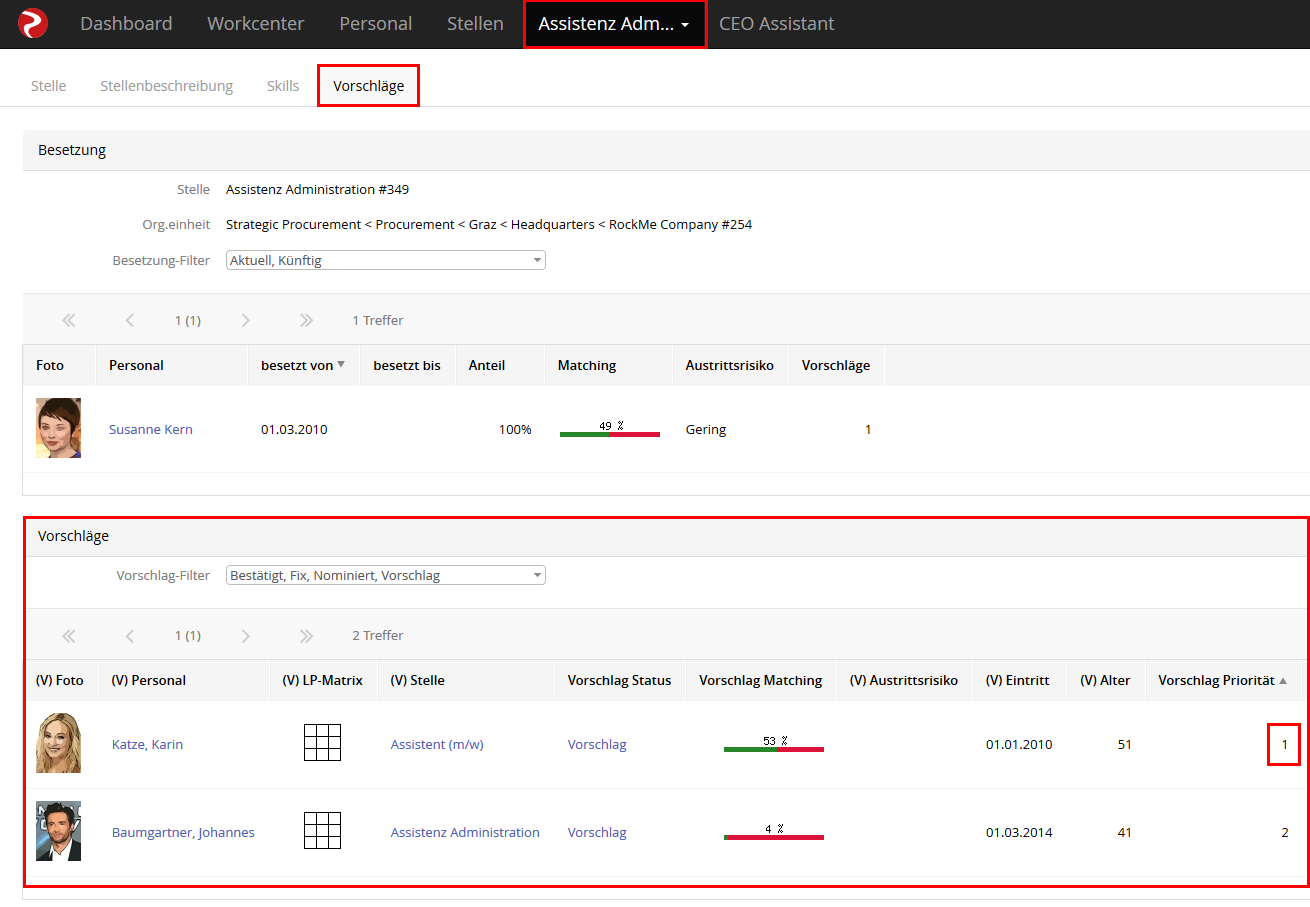Screen dimensions: 1310x907
Task: Click the Vorschlag Matching column header
Action: (x=761, y=680)
